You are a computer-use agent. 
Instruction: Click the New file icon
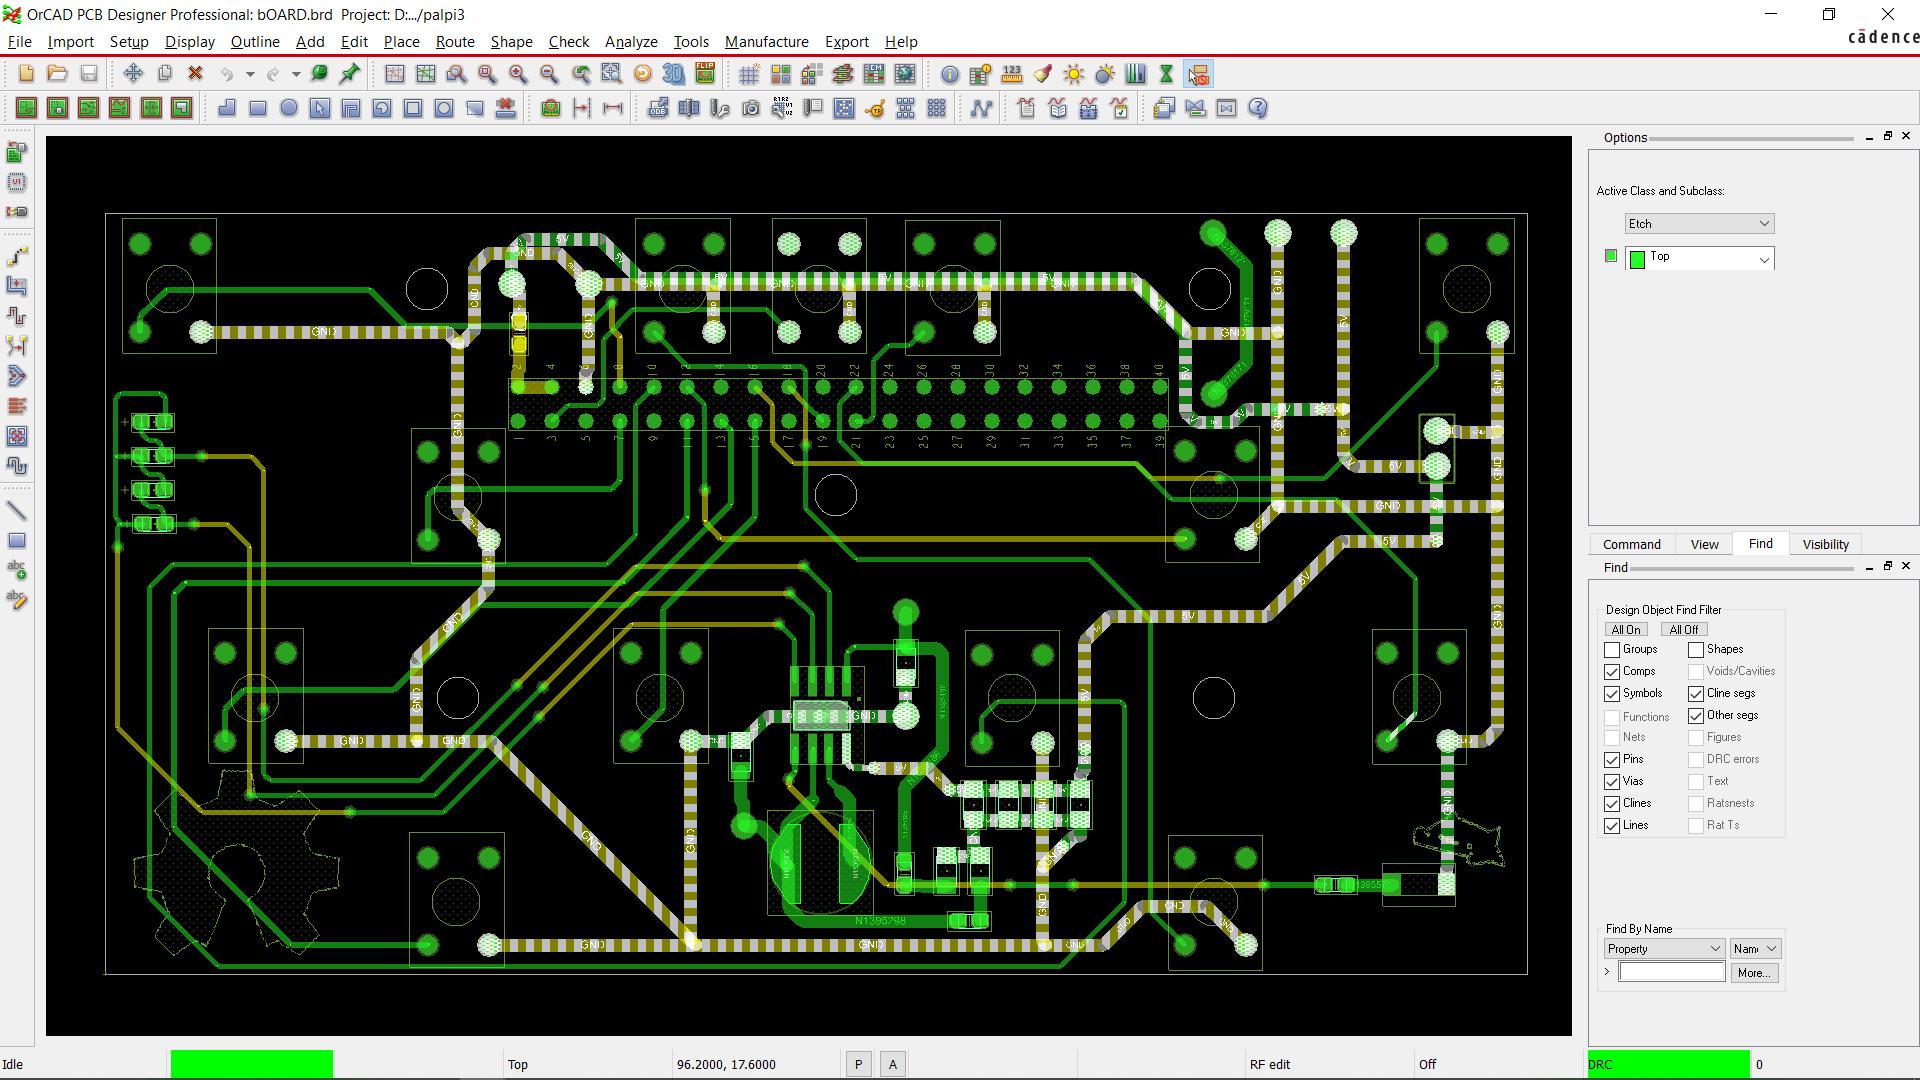[x=27, y=74]
